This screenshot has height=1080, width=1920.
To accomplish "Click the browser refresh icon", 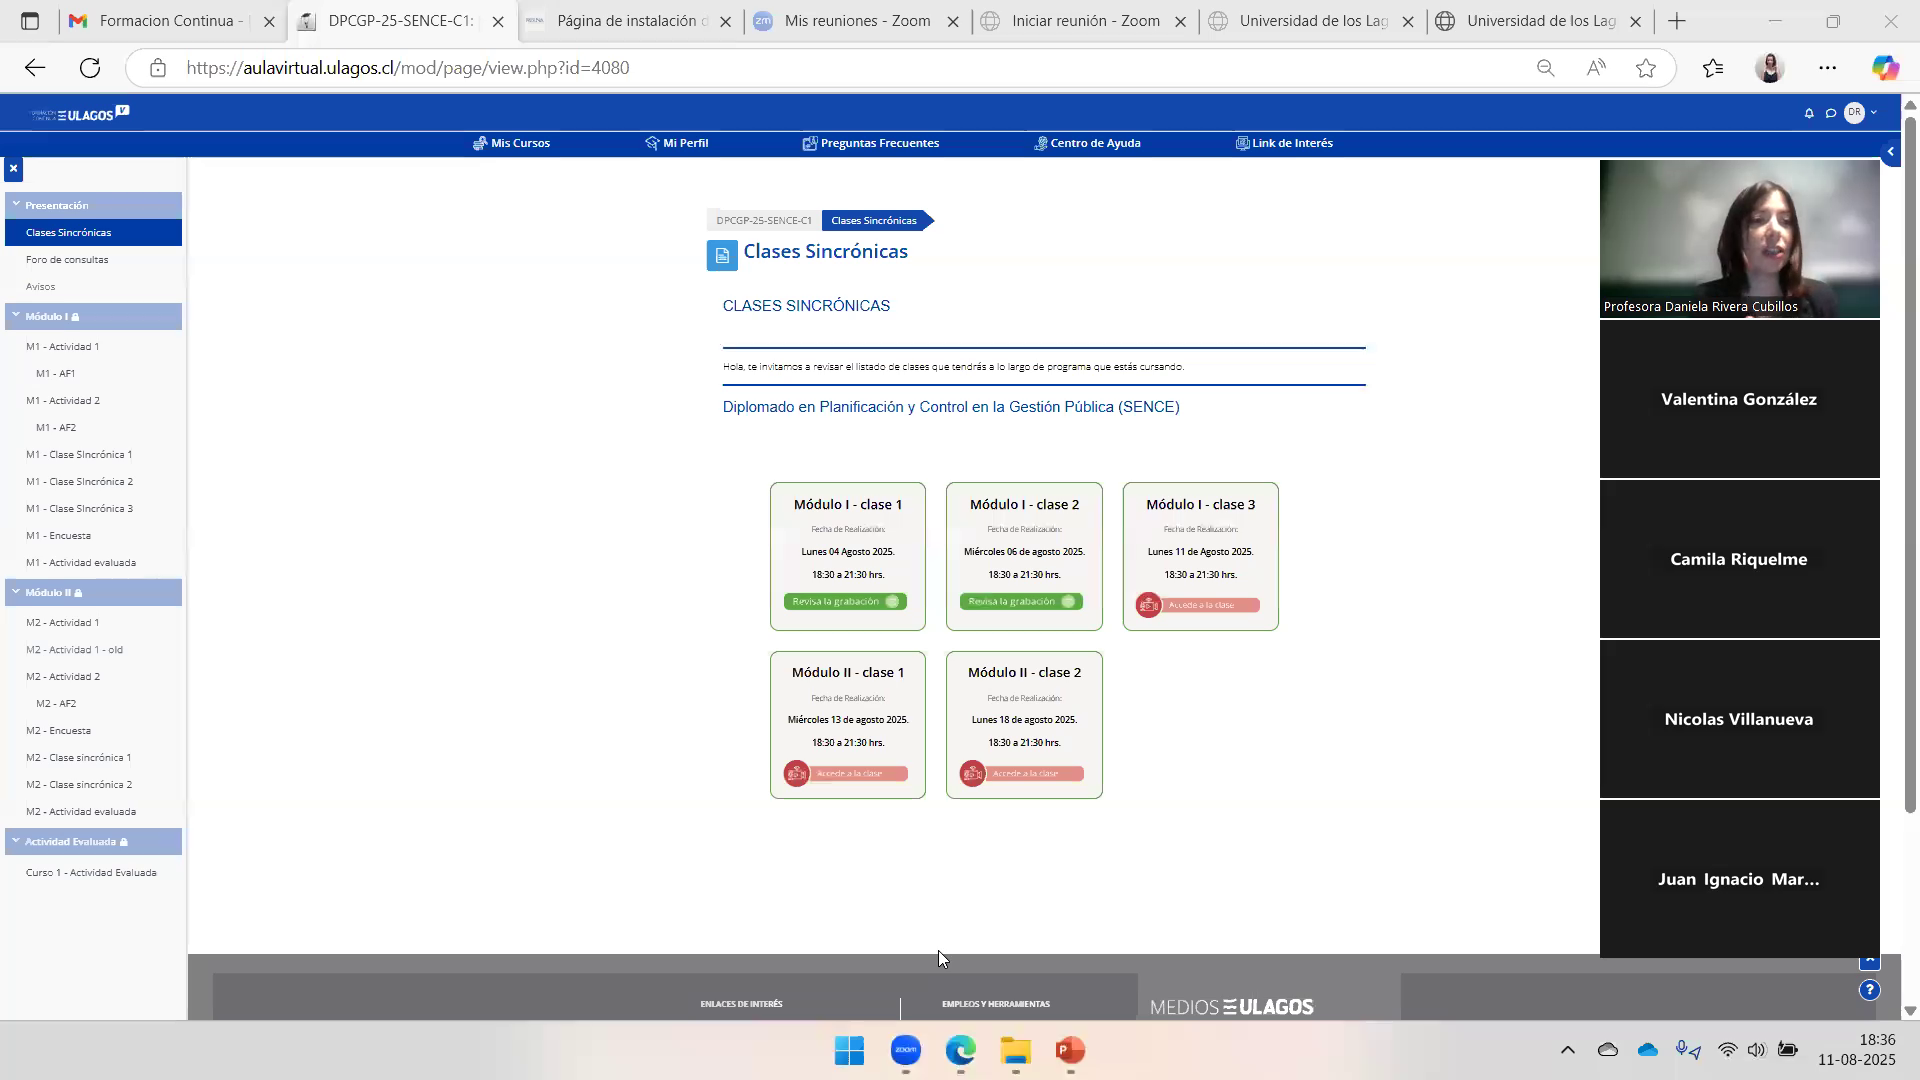I will (90, 68).
